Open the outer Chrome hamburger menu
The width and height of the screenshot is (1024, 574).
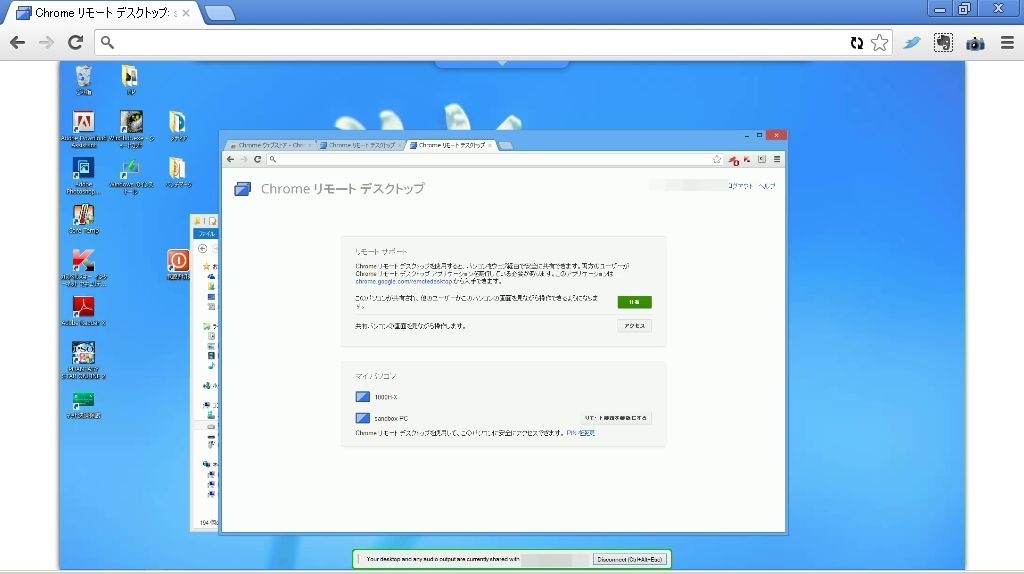1007,43
